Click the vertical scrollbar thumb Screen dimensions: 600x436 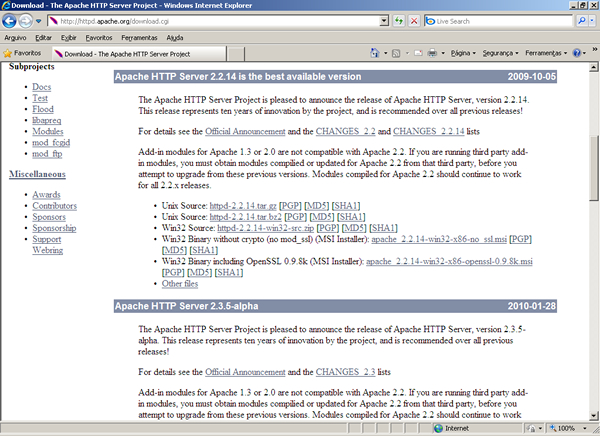click(593, 168)
